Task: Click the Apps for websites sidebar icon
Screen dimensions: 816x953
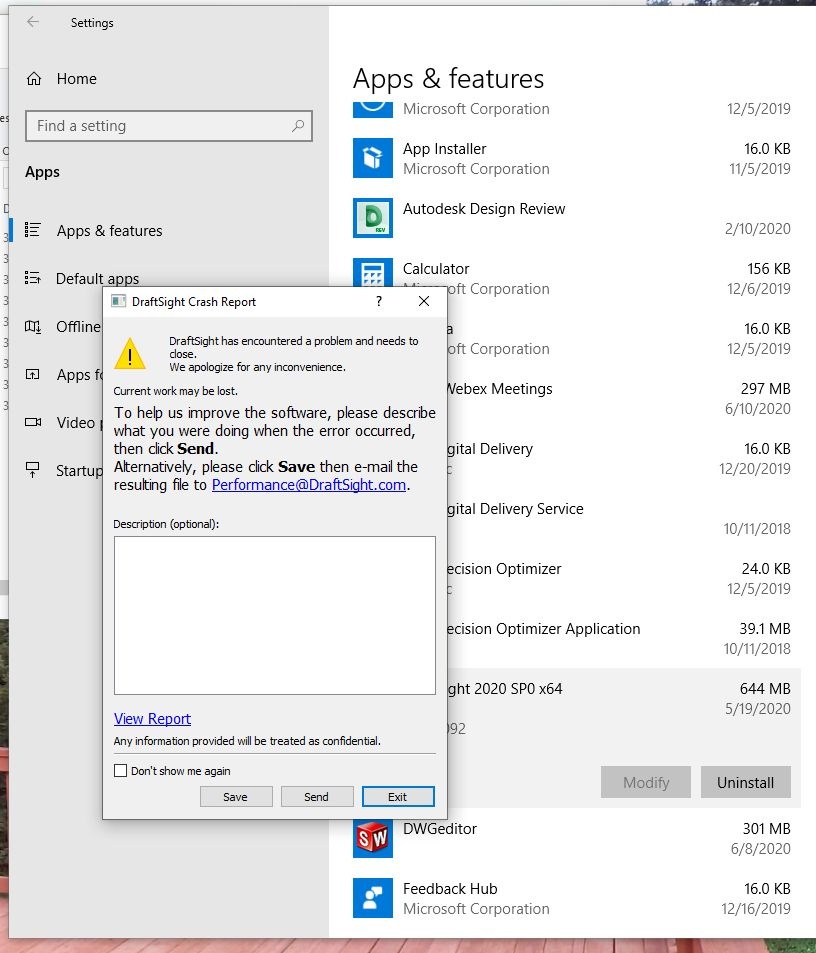Action: coord(33,374)
